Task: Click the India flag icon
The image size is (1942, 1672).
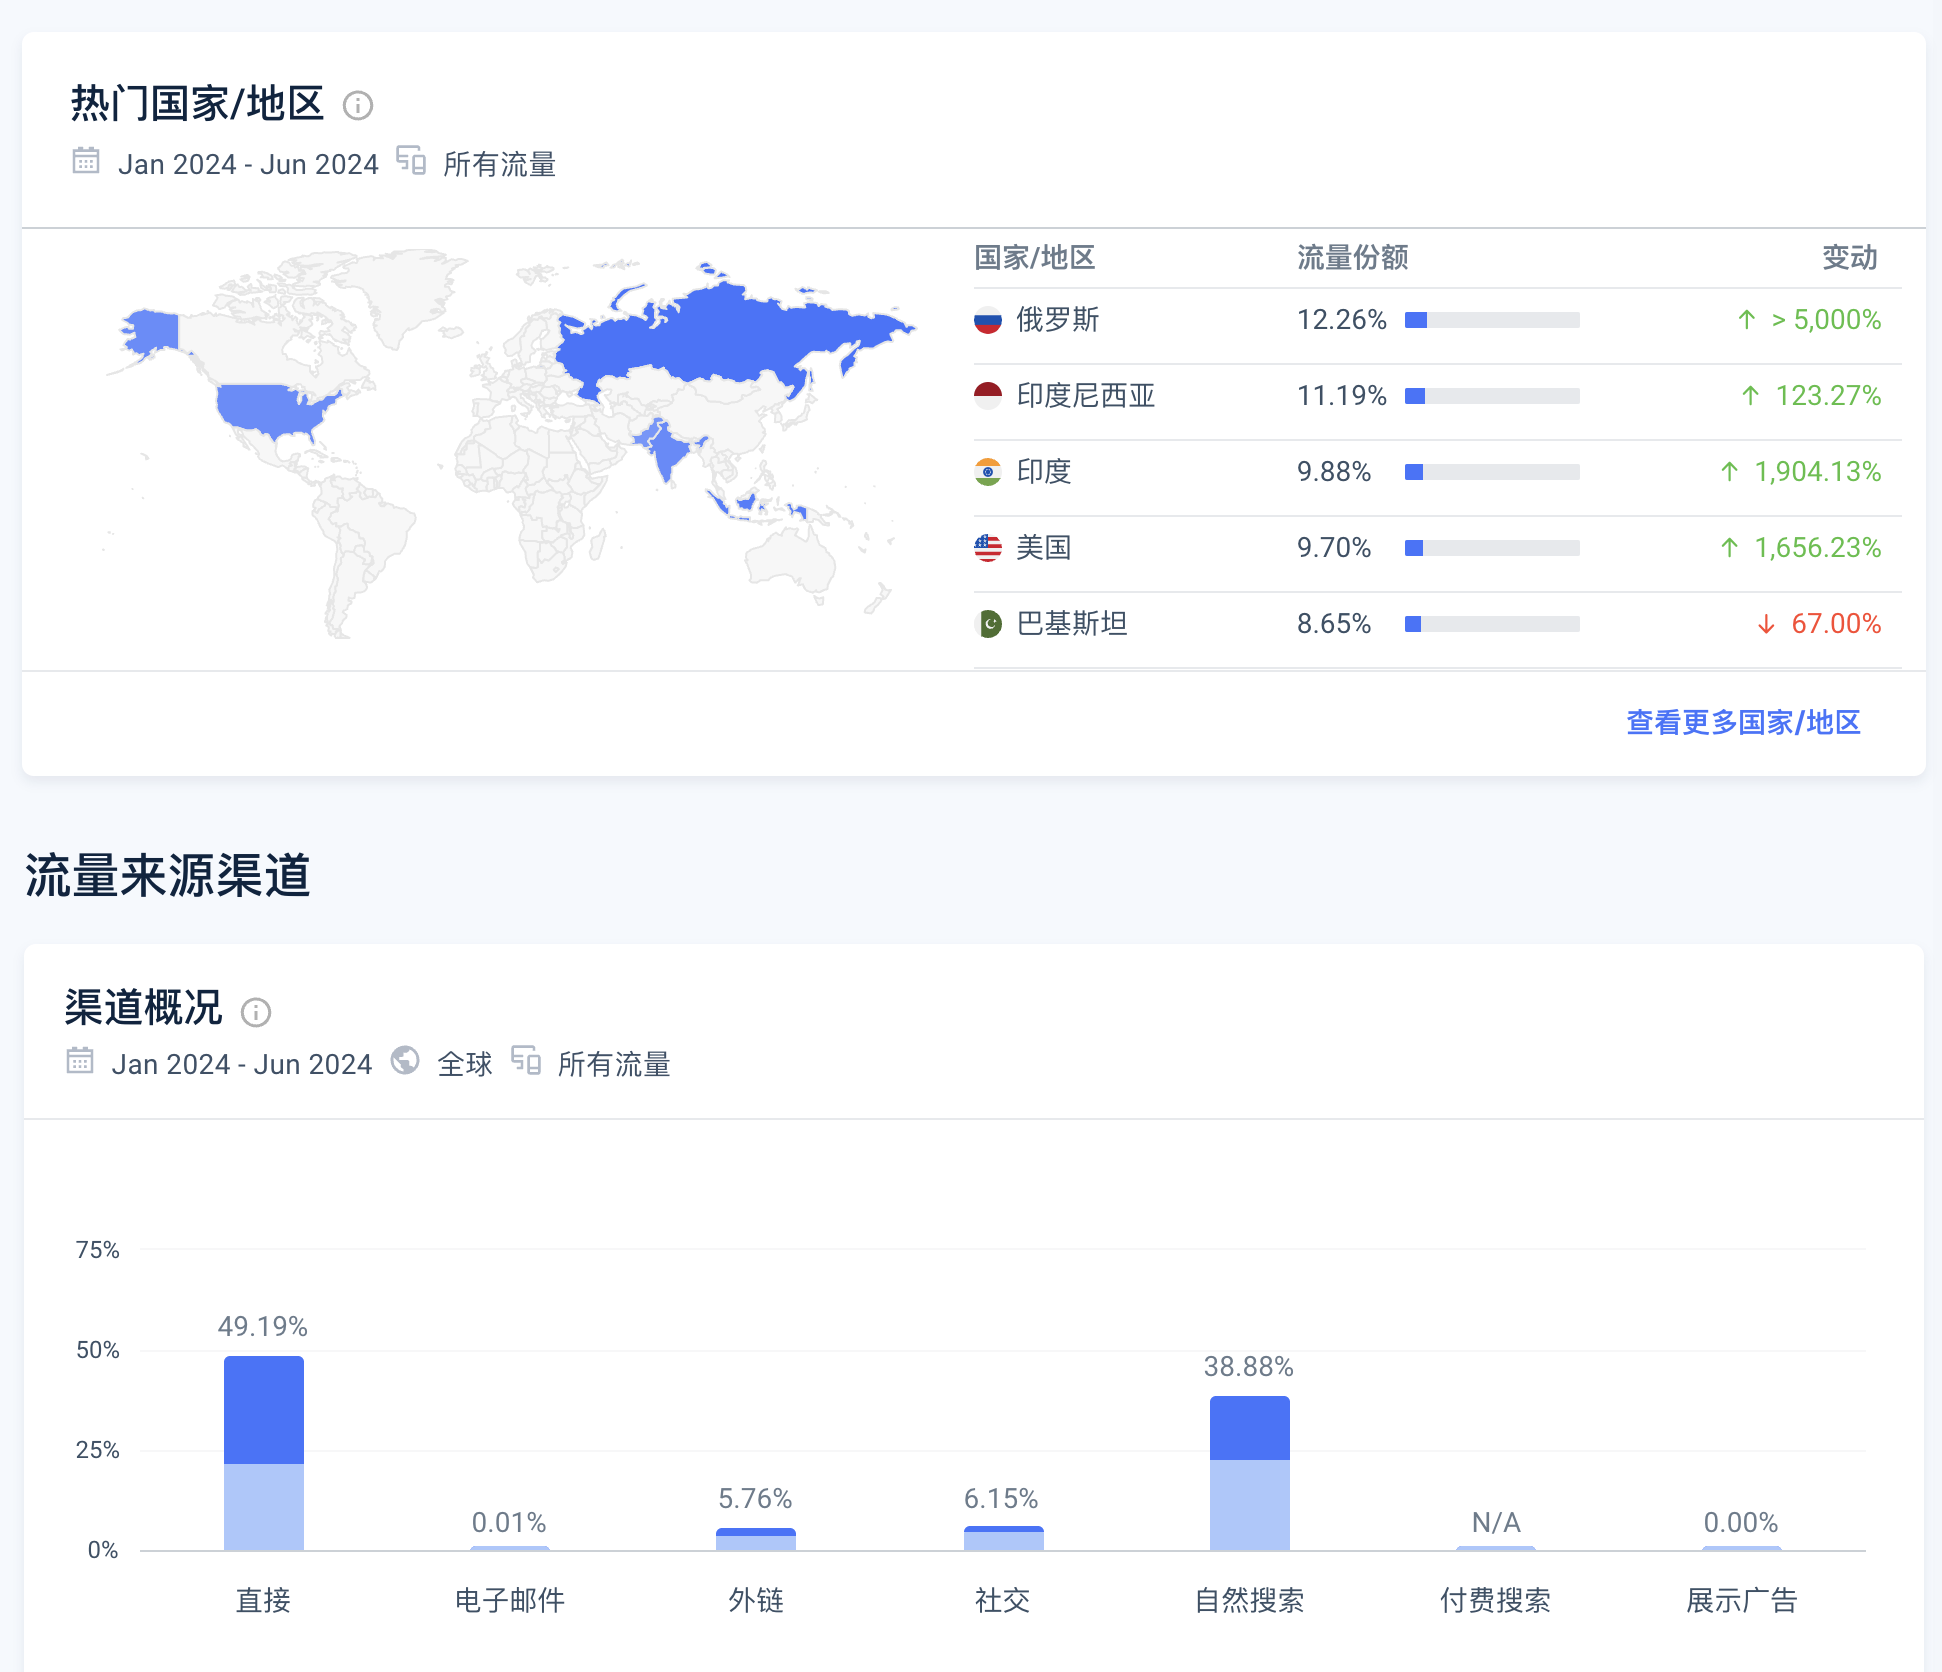Action: [x=988, y=472]
